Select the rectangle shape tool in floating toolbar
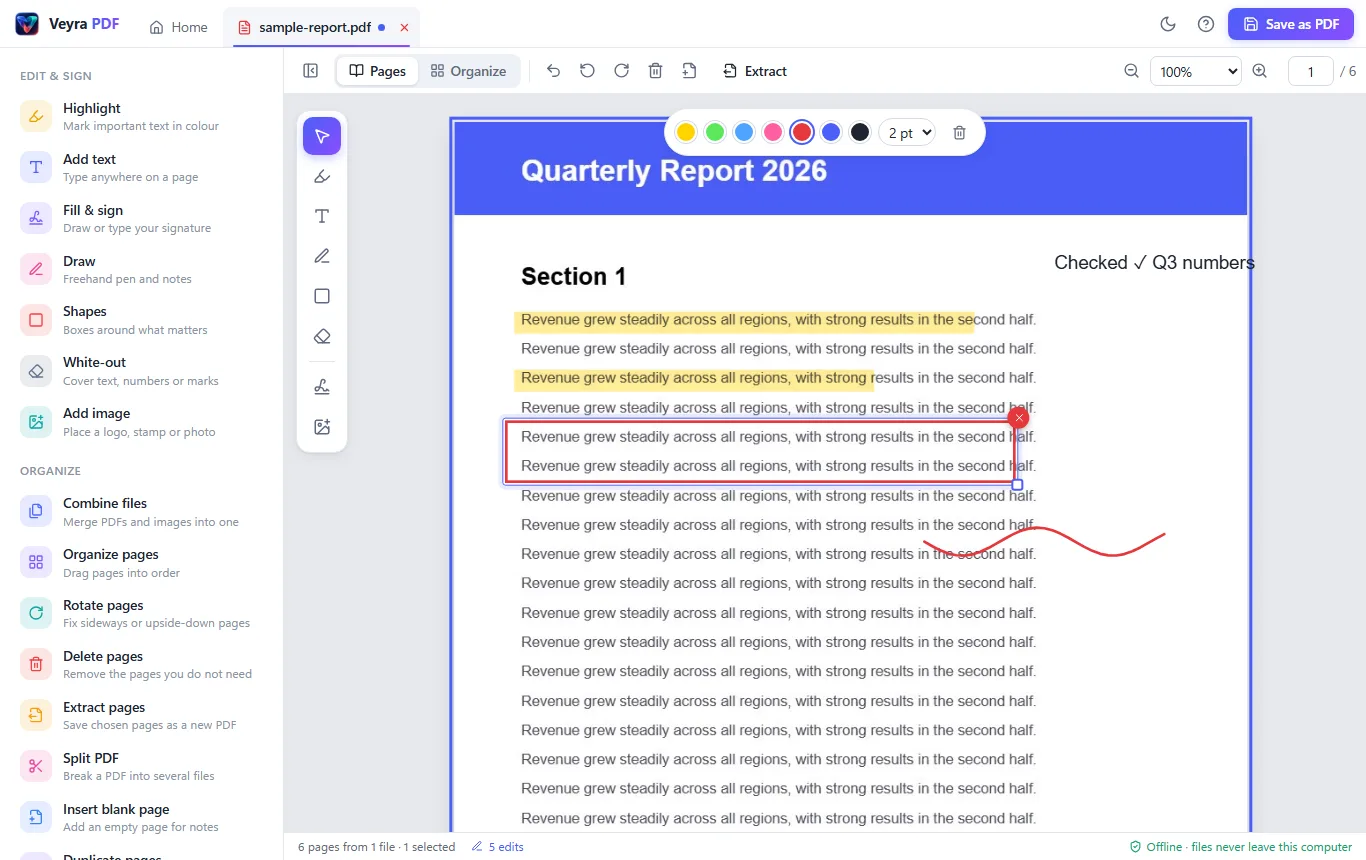This screenshot has height=860, width=1366. tap(322, 296)
